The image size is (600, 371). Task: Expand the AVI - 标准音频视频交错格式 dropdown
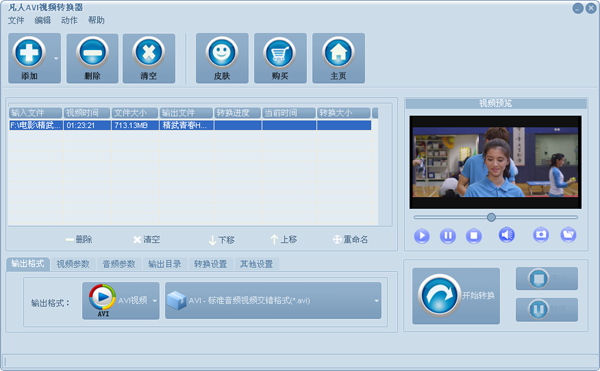pos(273,301)
